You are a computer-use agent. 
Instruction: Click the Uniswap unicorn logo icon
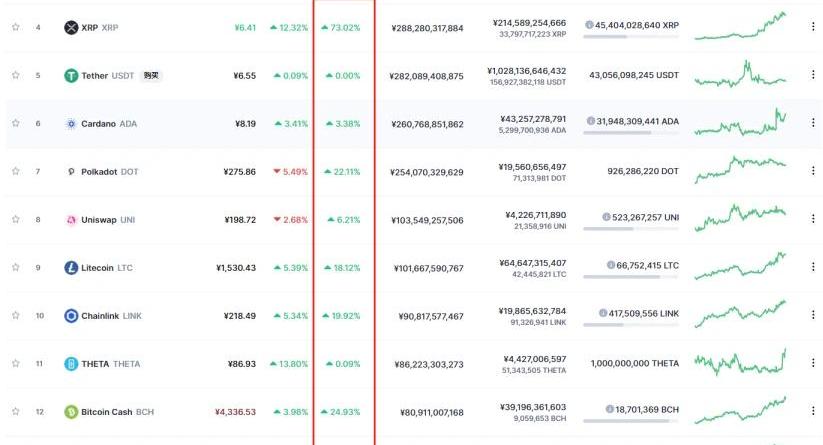[x=71, y=220]
